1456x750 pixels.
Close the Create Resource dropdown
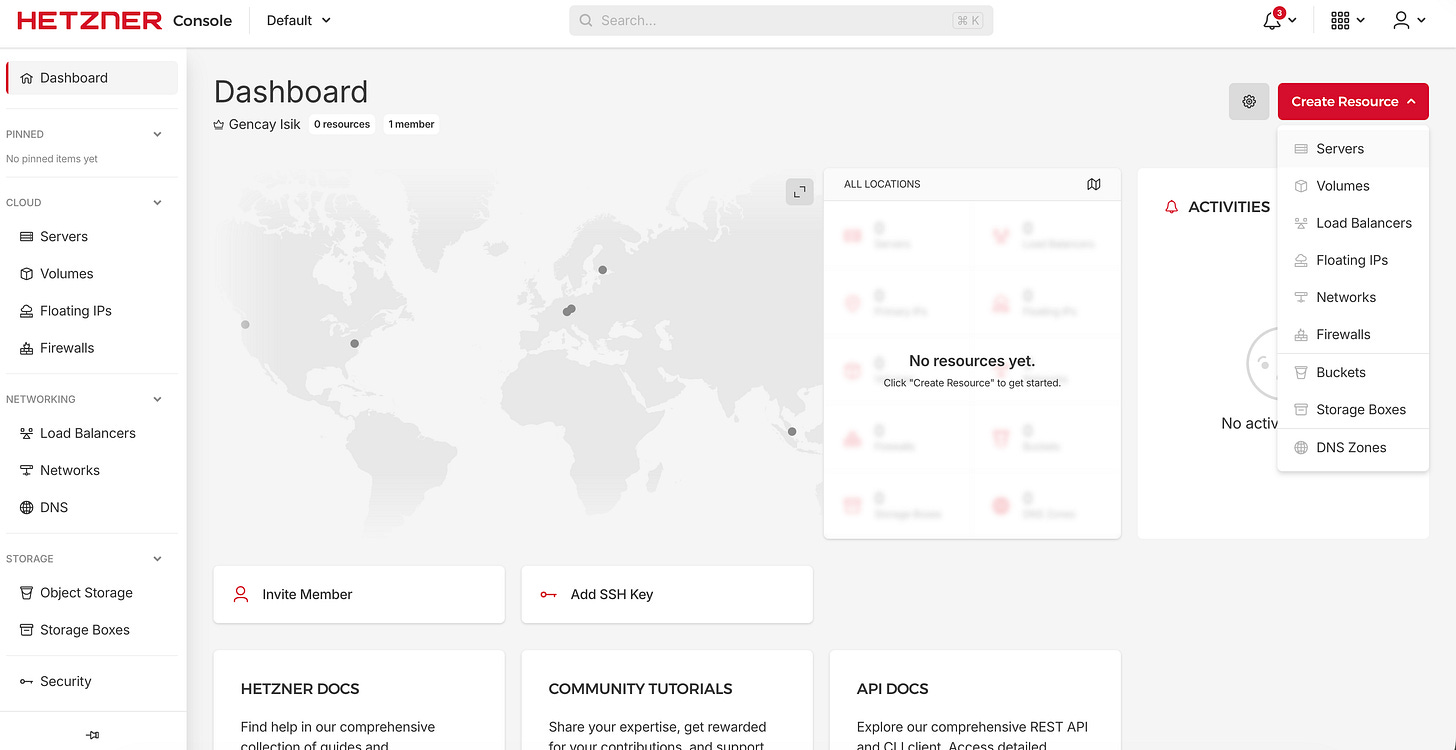(1353, 101)
